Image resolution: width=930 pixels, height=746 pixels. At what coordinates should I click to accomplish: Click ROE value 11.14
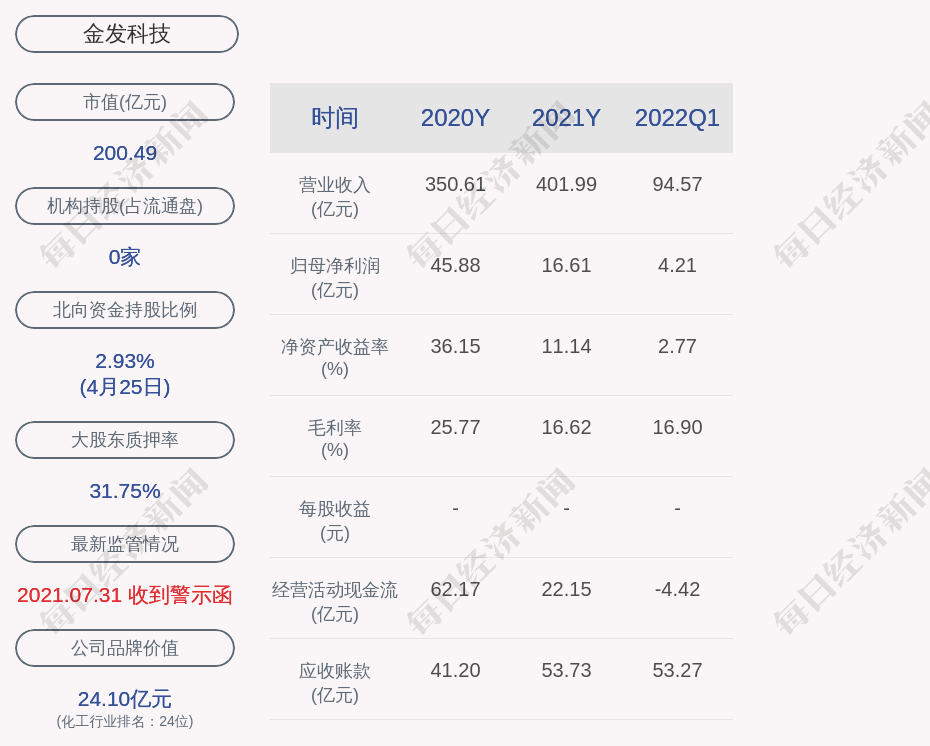tap(566, 346)
